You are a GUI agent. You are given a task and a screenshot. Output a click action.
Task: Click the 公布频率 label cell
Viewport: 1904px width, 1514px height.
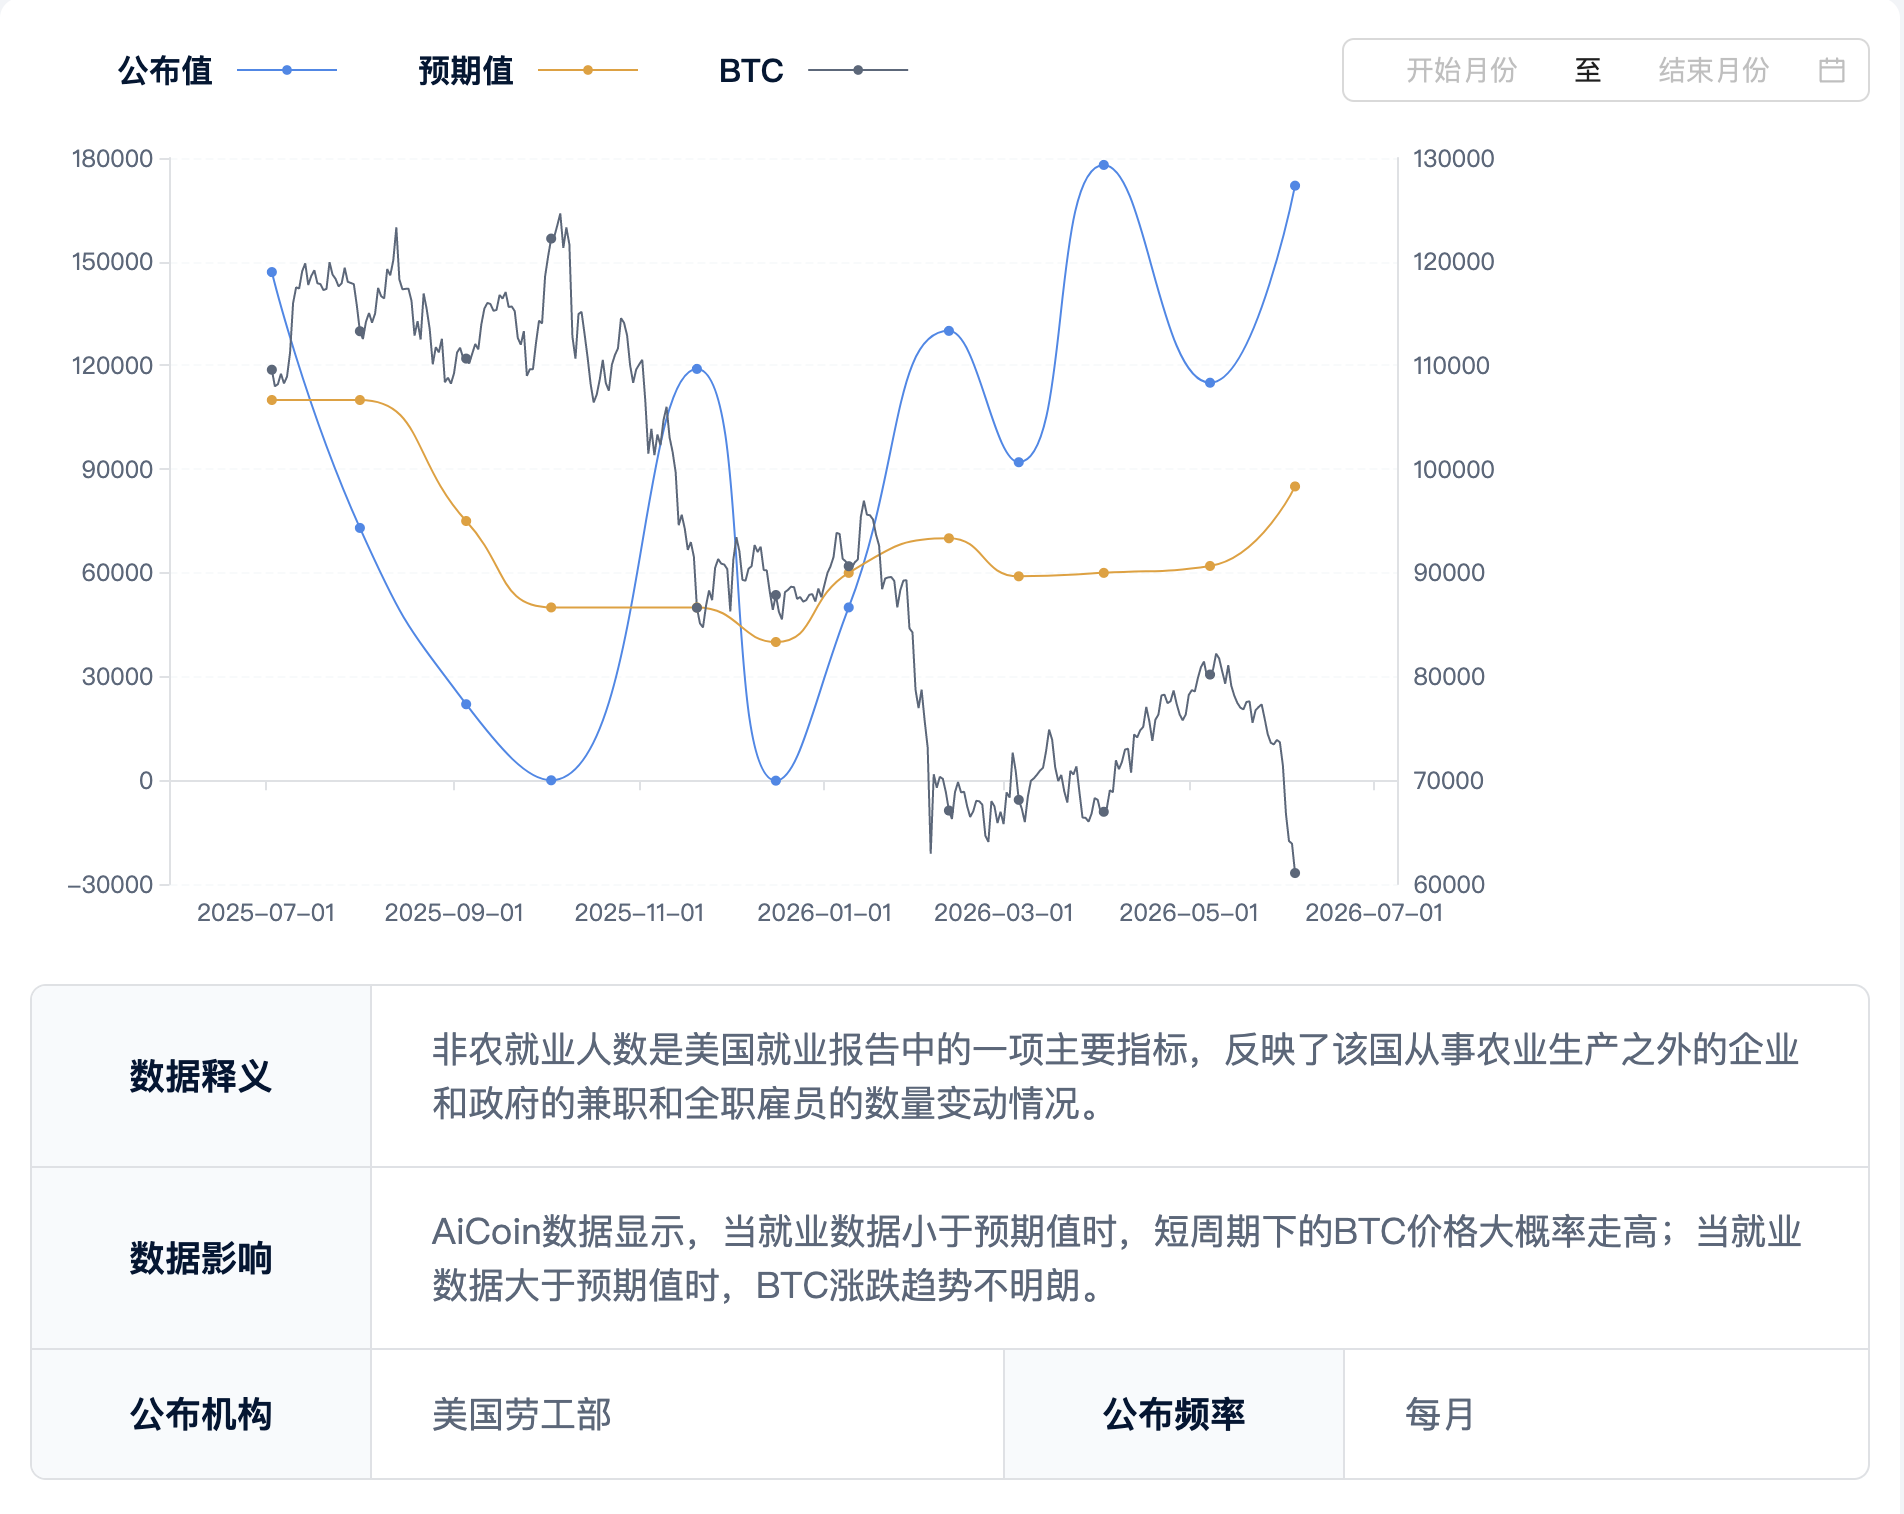point(1174,1414)
